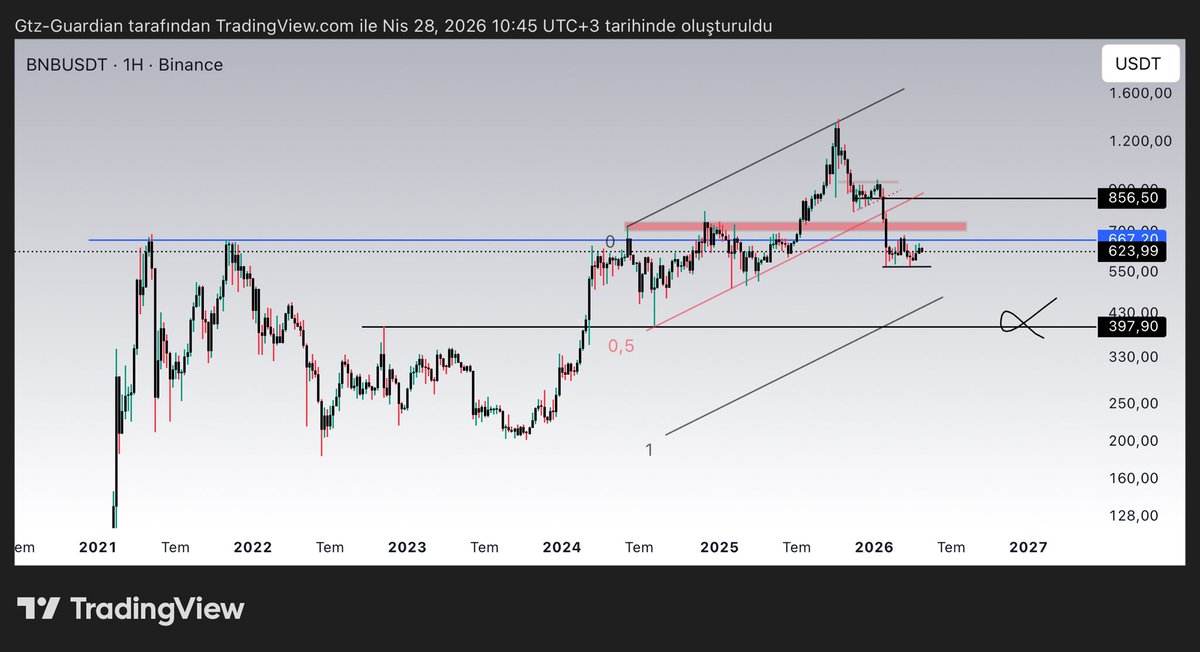1200x652 pixels.
Task: Click the 2022 time axis label
Action: 252,547
